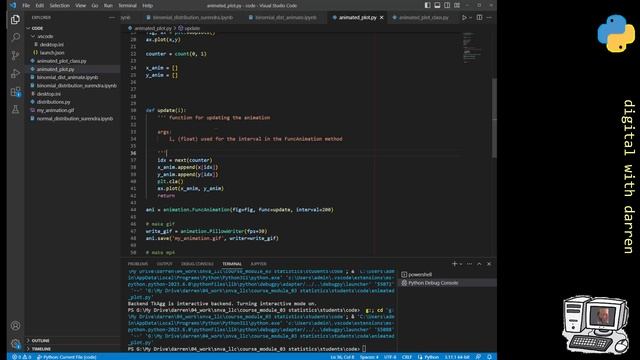
Task: Click the editor vertical scrollbar
Action: click(x=494, y=118)
